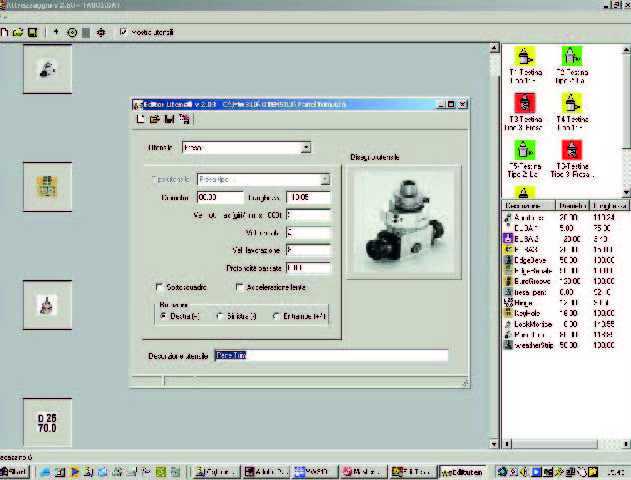Viewport: 631px width, 480px height.
Task: Click Save icon in Editor Utensili toolbar
Action: tap(169, 119)
